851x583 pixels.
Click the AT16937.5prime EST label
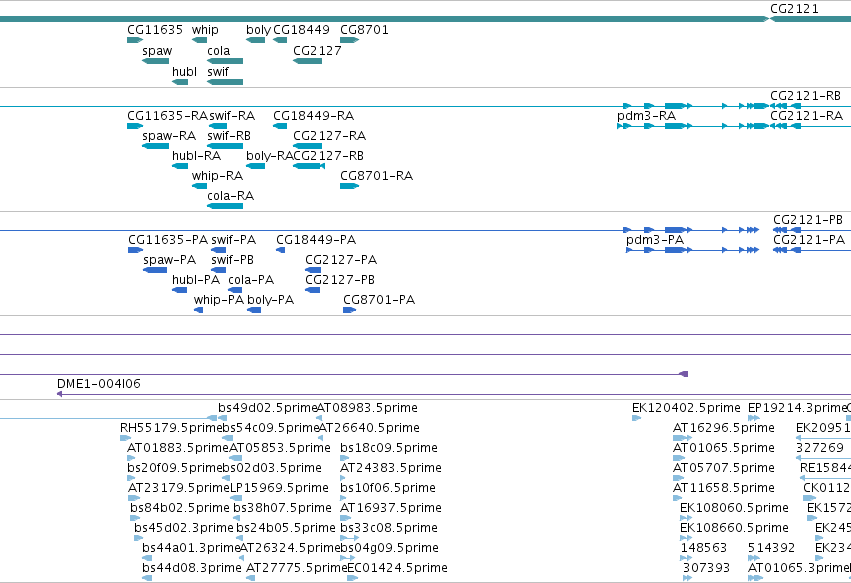pos(391,508)
